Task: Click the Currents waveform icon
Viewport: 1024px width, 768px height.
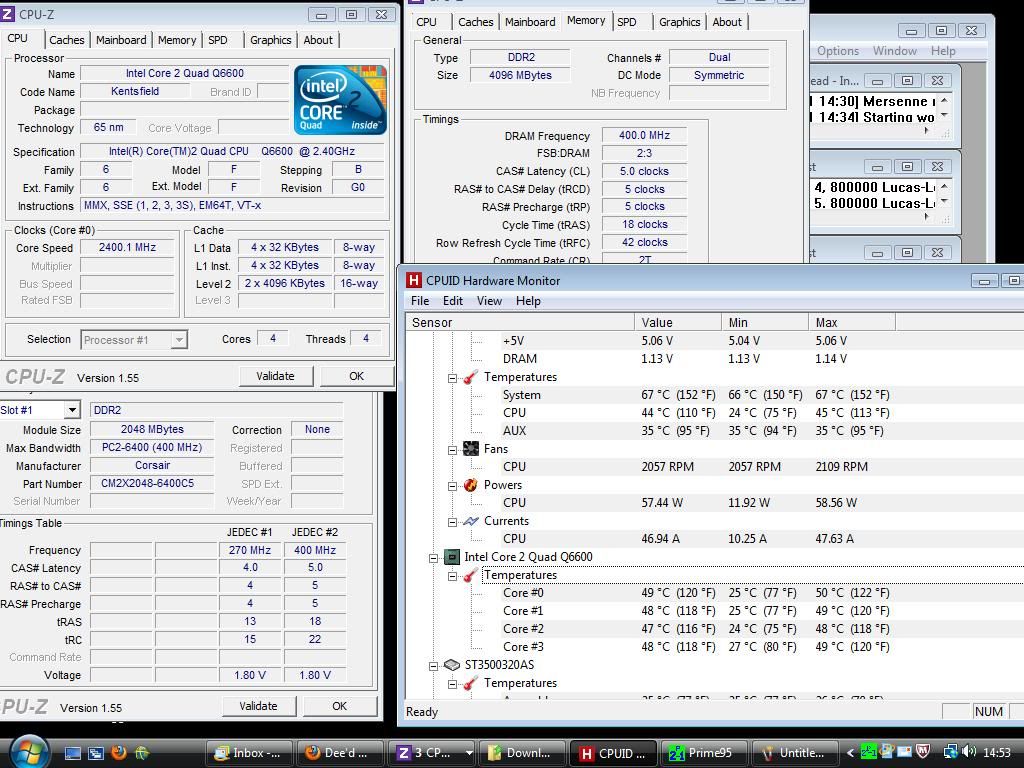Action: pos(471,521)
